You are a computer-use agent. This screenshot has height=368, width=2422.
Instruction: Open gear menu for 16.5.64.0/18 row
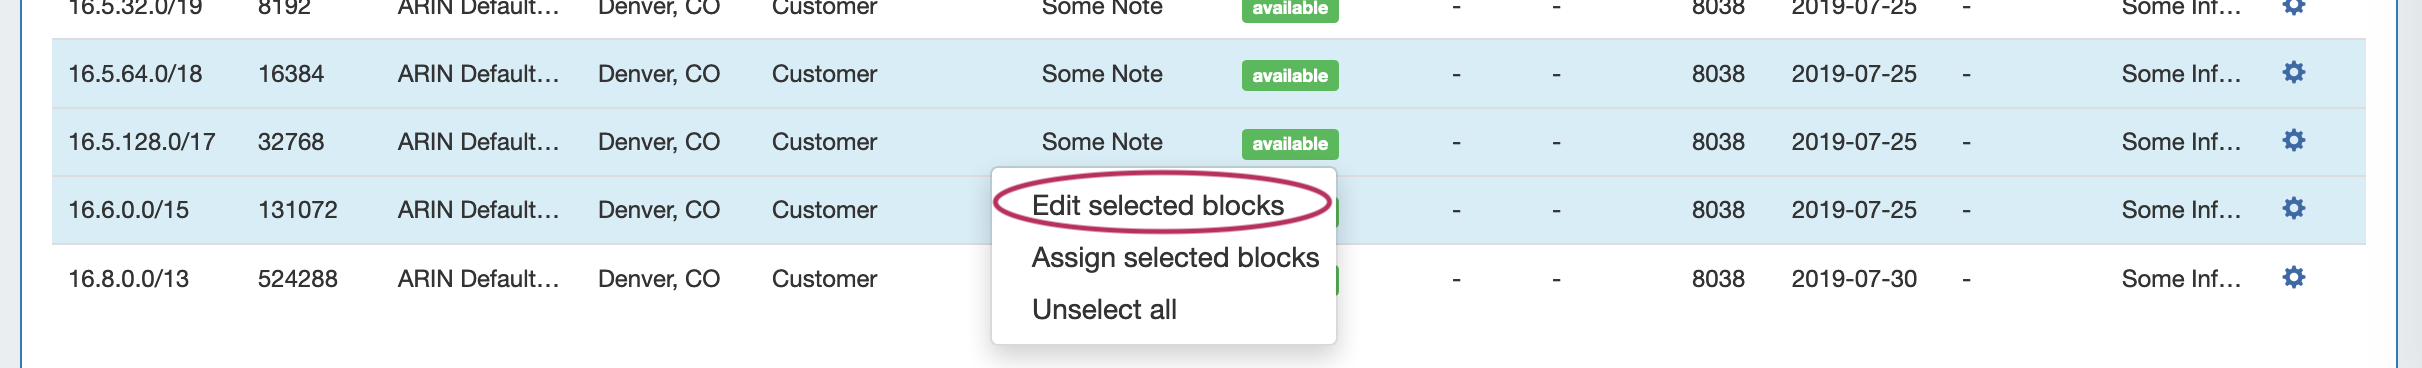[x=2294, y=72]
